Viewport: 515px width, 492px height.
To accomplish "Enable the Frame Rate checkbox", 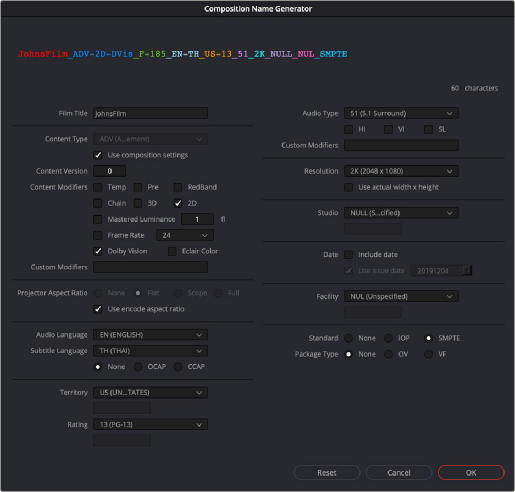I will tap(98, 235).
